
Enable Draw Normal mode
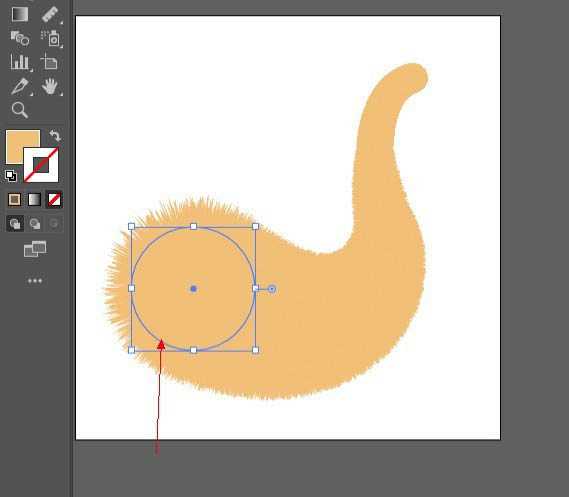(15, 224)
